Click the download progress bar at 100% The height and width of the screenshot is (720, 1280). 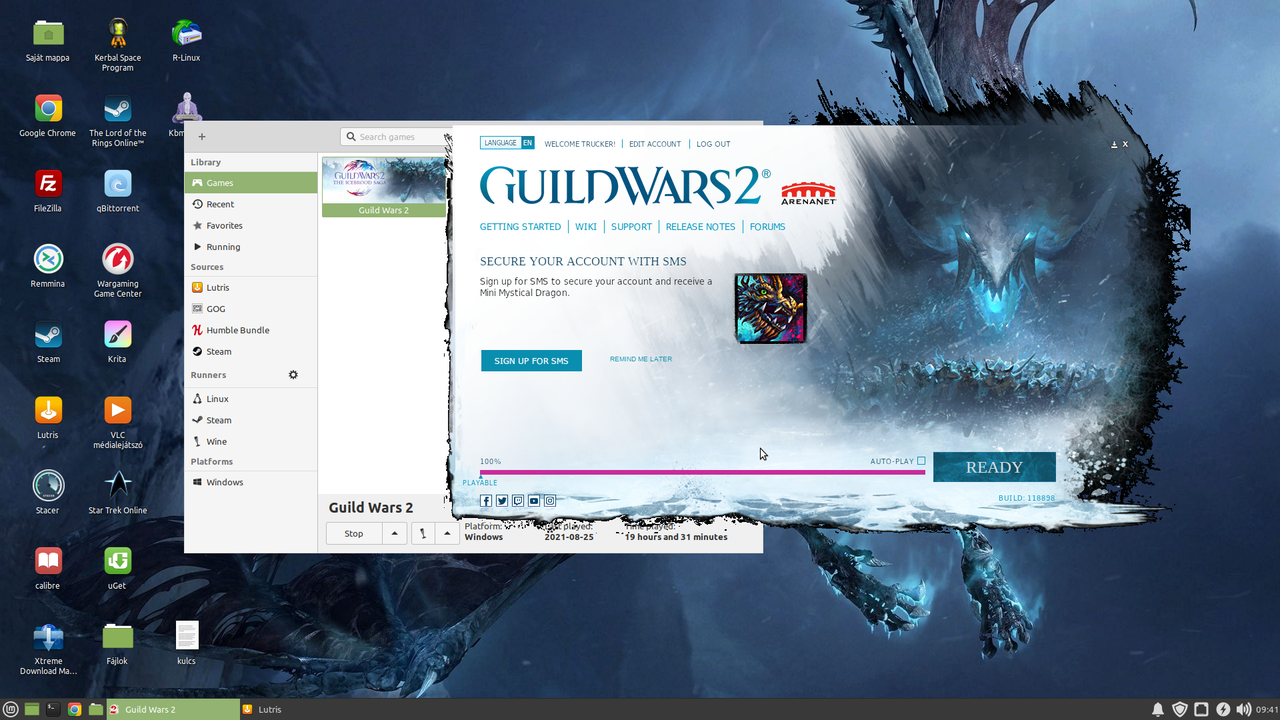[x=702, y=472]
